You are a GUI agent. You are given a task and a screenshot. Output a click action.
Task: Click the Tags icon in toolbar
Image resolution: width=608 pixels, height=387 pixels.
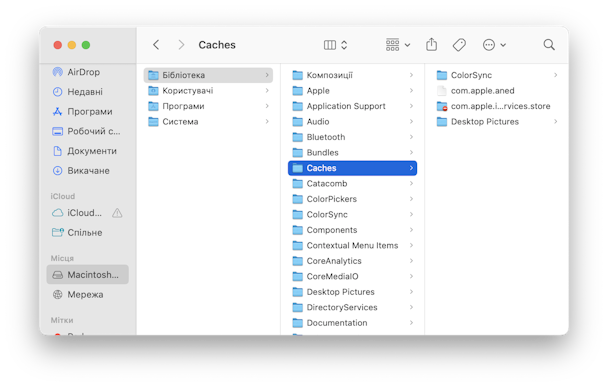click(459, 45)
